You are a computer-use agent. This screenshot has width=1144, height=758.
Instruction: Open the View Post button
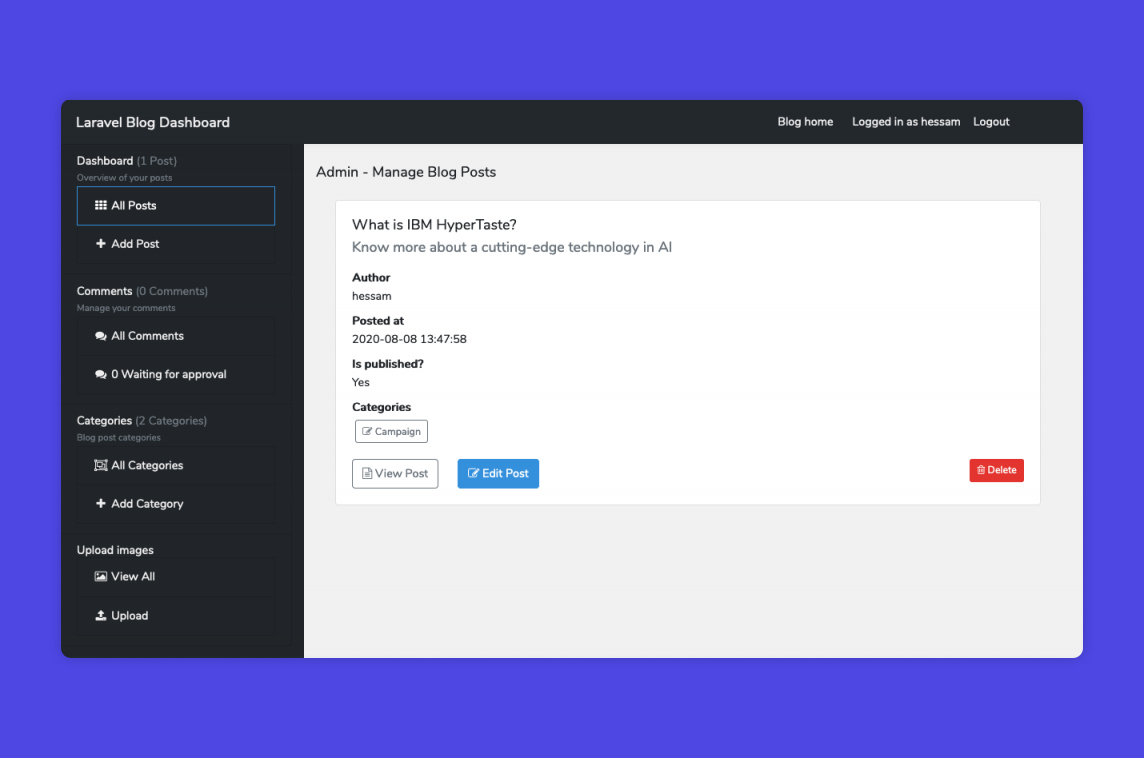click(x=395, y=474)
